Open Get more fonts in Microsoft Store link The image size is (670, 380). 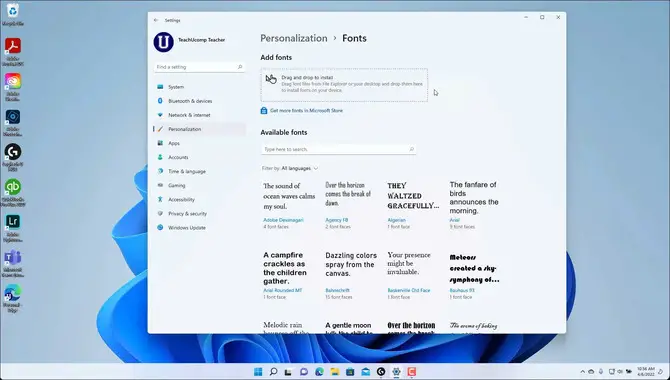[x=306, y=110]
